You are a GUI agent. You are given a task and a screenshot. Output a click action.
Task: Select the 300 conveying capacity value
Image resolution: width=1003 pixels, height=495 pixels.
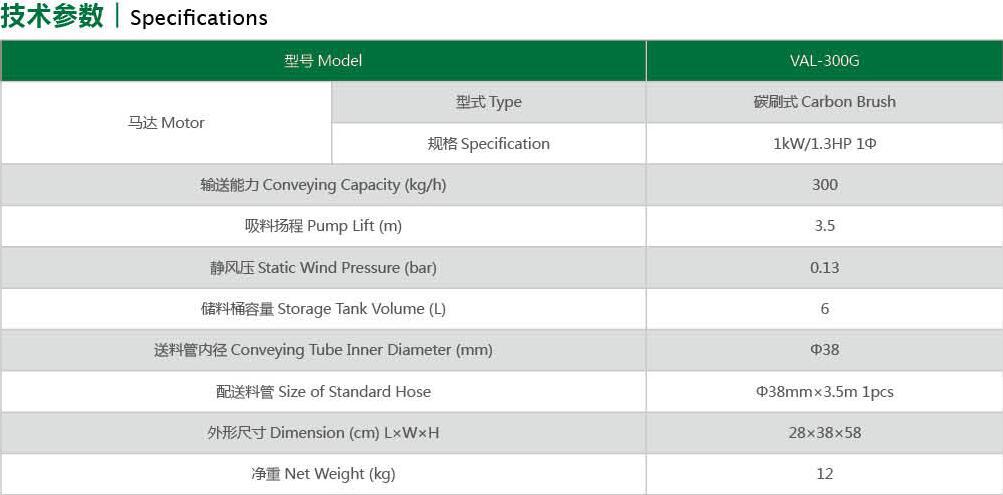point(825,185)
